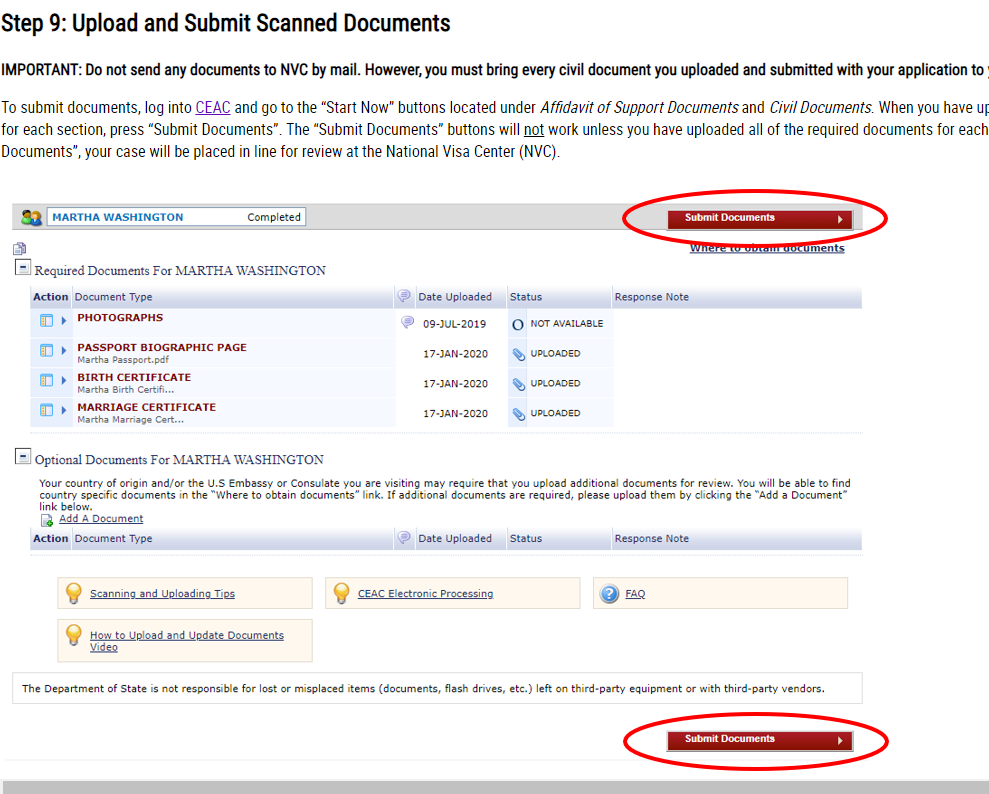Open the action icon for PASSPORT BIOGRAPHIC PAGE
This screenshot has width=989, height=794.
tap(46, 351)
